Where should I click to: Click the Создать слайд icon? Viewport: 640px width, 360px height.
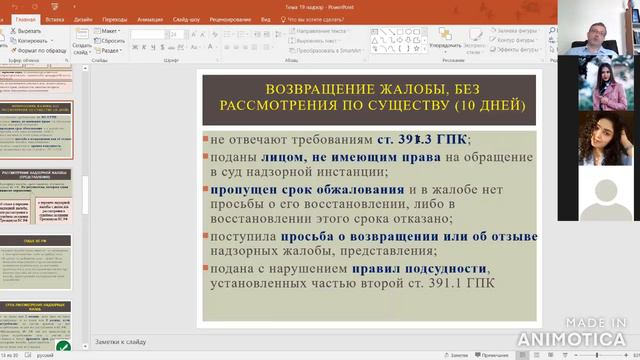coord(82,35)
